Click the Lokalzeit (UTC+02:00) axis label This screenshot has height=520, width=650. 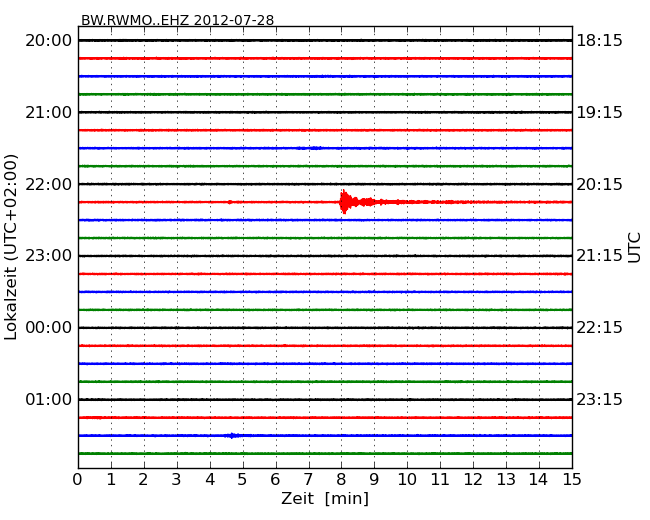(x=11, y=247)
